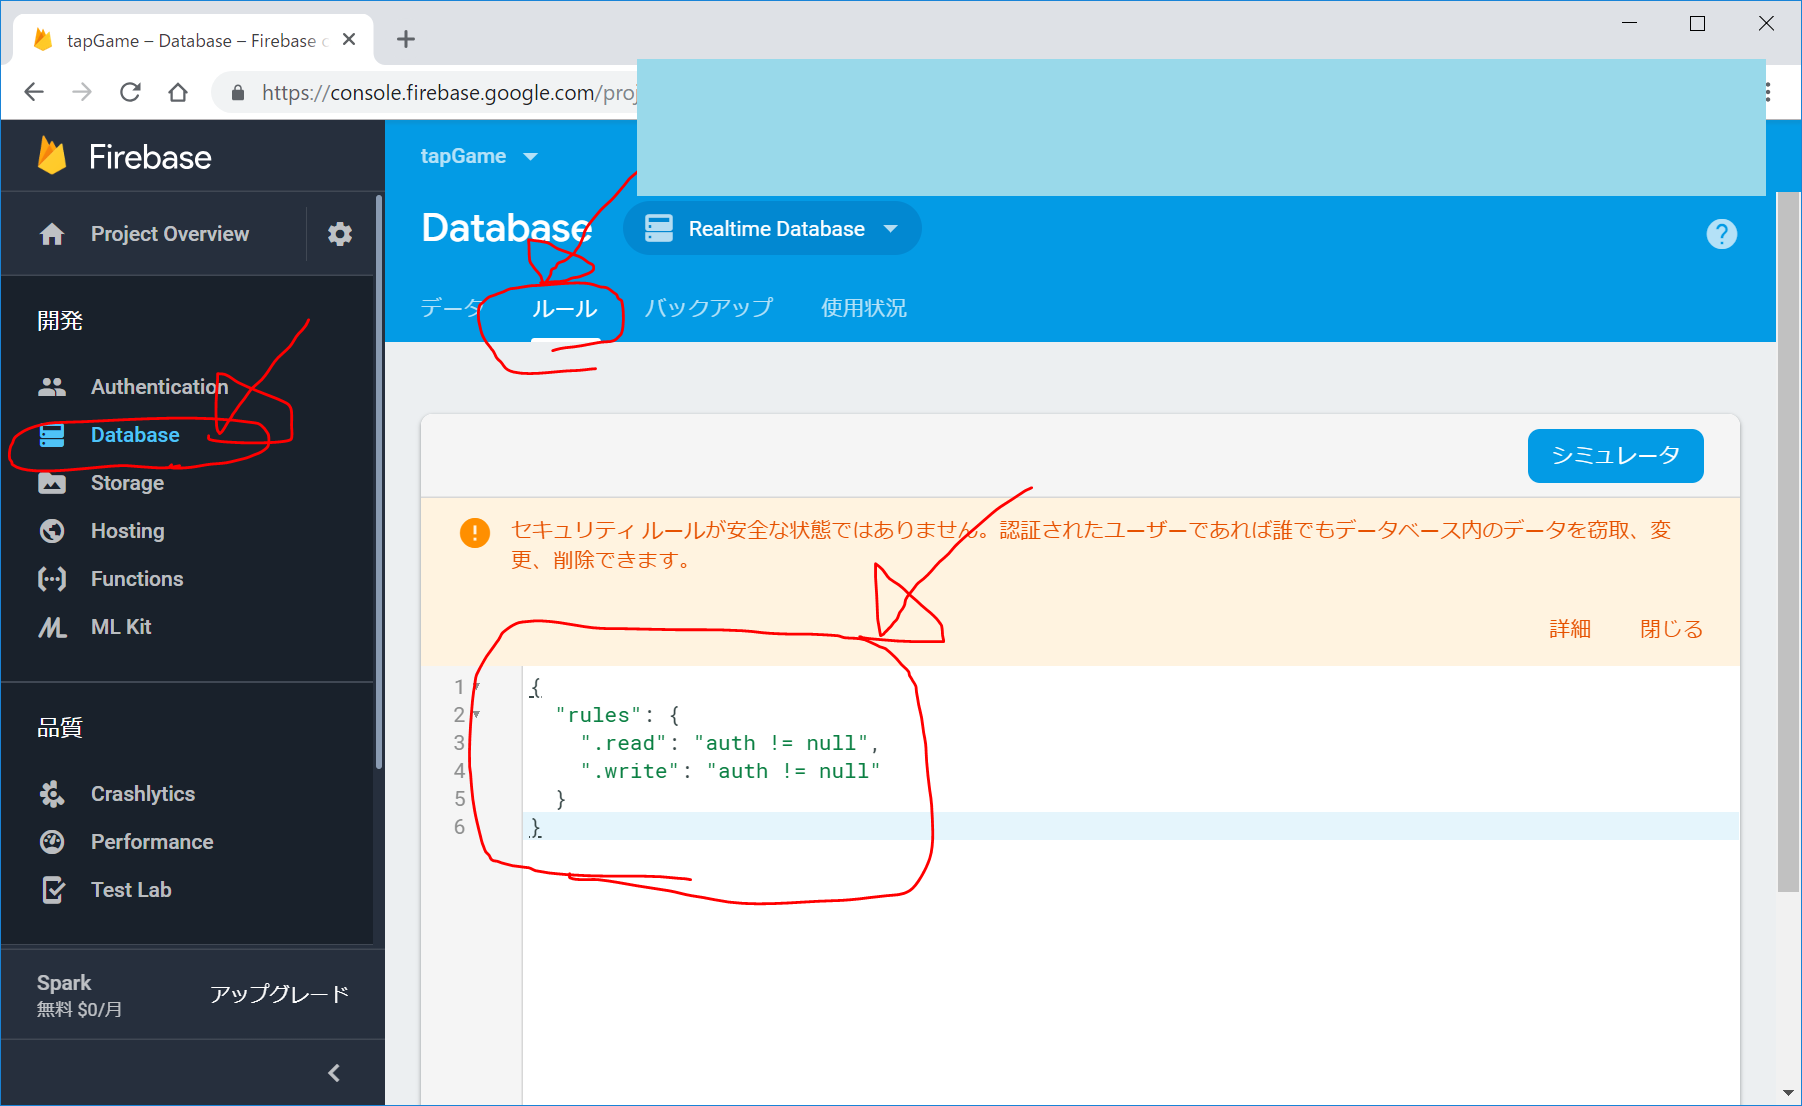Click the Storage image icon
The image size is (1802, 1106).
coord(52,483)
